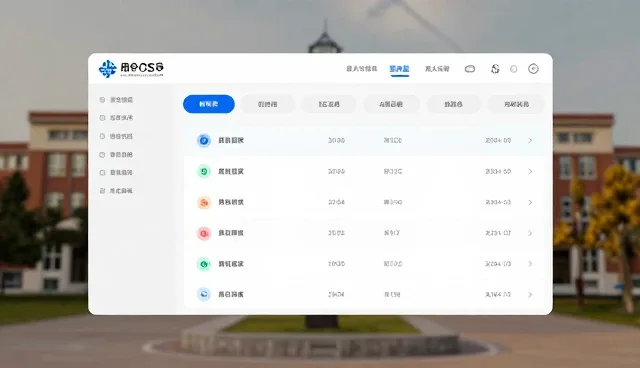The height and width of the screenshot is (368, 640).
Task: Switch to the last pill tab at right edge
Action: pos(516,104)
